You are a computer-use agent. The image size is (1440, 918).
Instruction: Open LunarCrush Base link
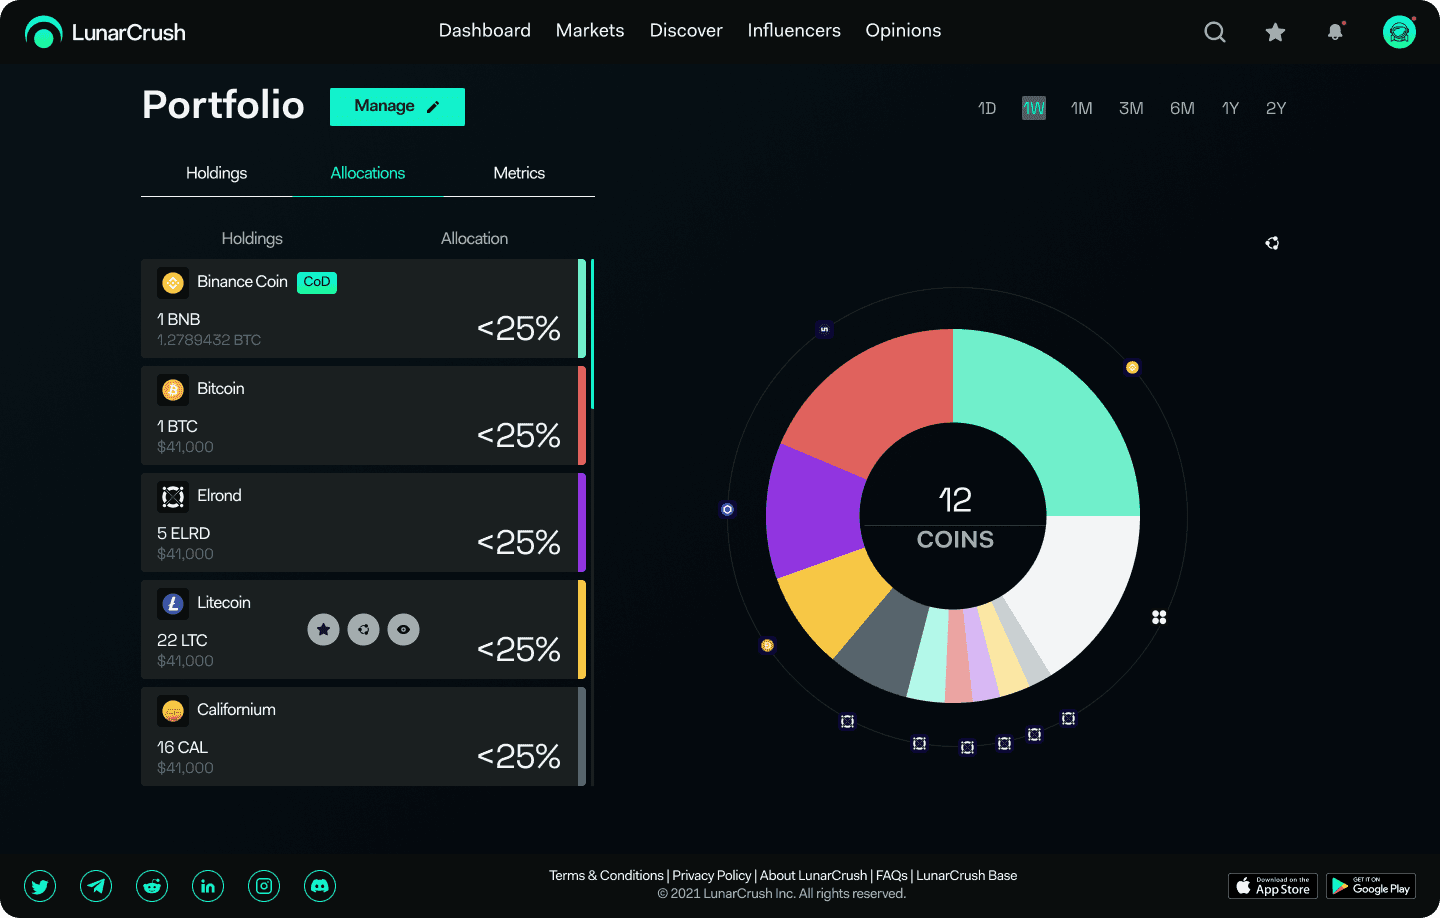click(967, 875)
